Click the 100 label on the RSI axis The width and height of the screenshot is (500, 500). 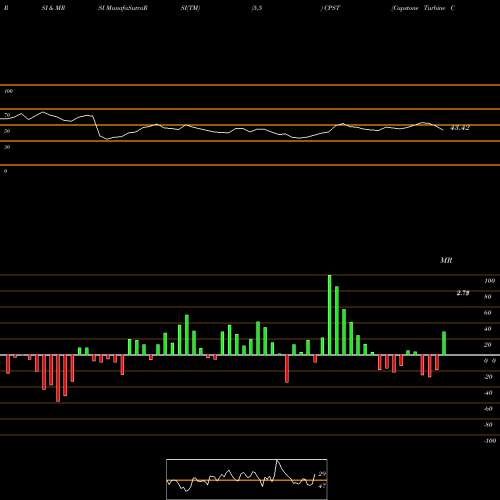[x=8, y=91]
